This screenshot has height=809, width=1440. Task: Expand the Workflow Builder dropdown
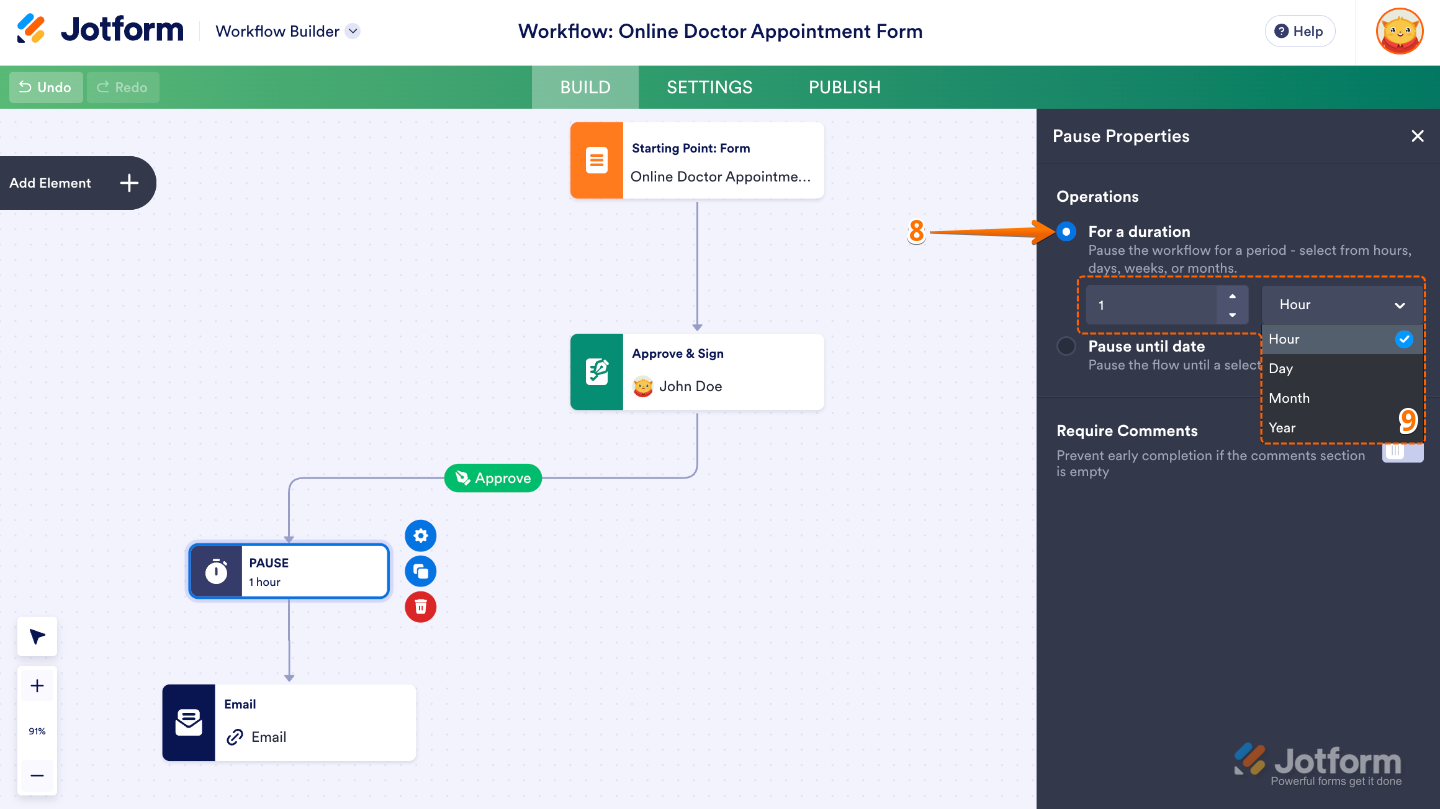click(352, 31)
